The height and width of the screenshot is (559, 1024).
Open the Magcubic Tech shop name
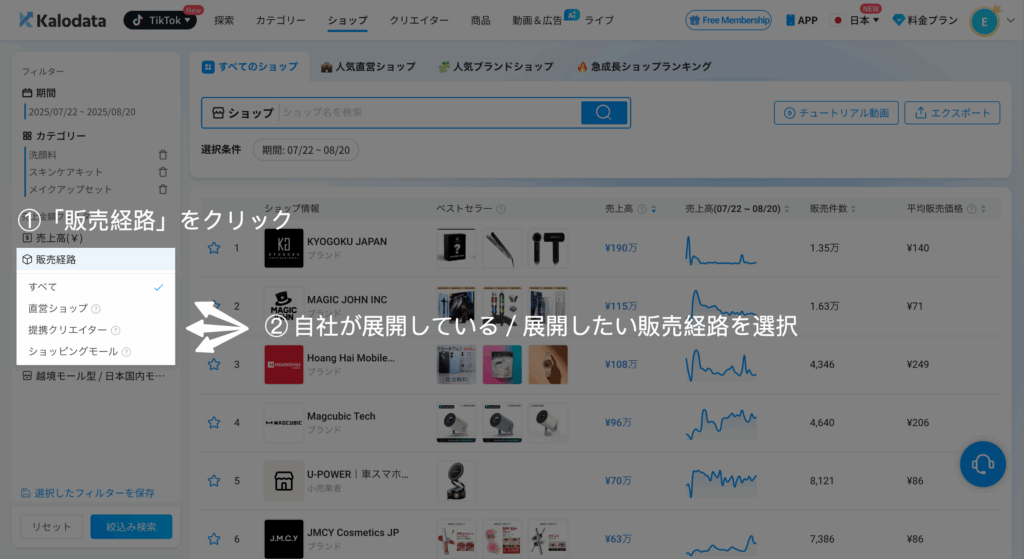[x=341, y=416]
